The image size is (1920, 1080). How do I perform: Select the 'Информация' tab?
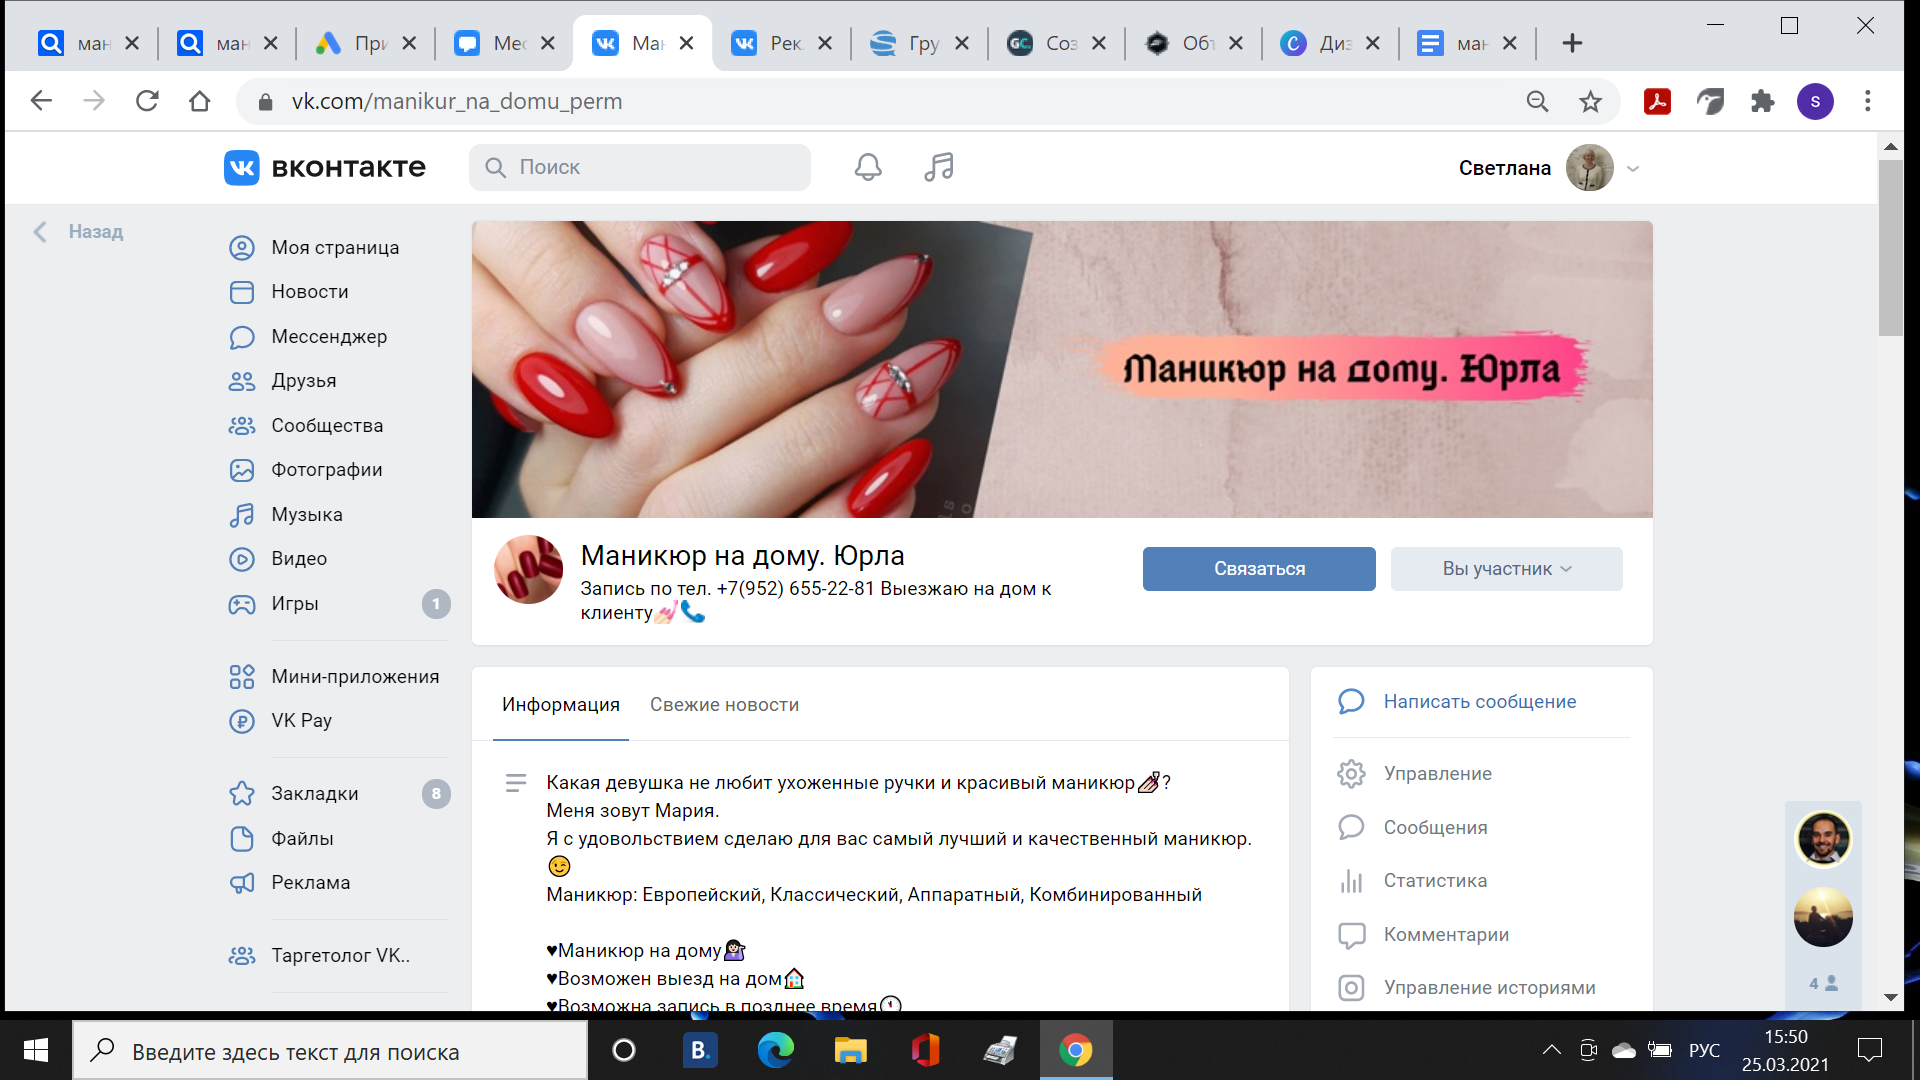[x=560, y=705]
